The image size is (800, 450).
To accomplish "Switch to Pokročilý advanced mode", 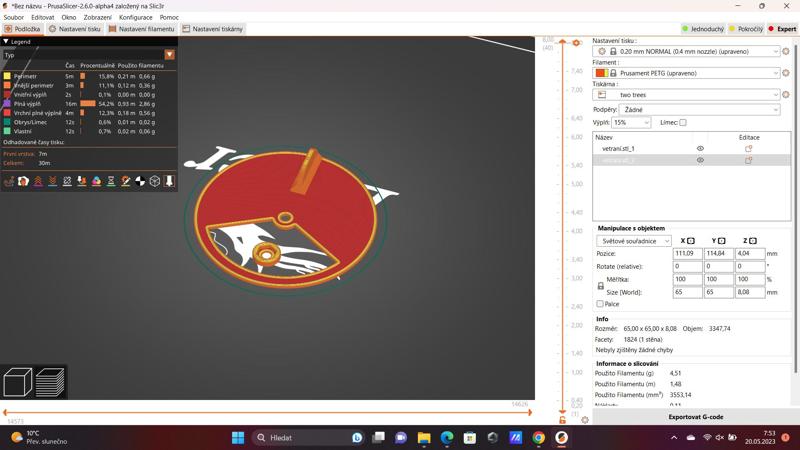I will point(746,29).
